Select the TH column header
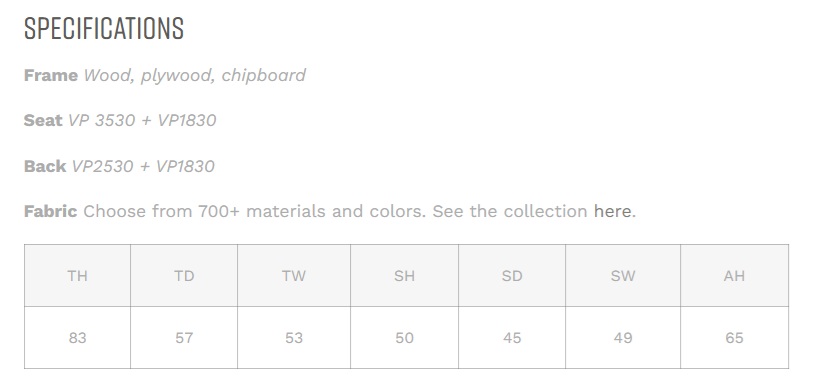814x381 pixels. point(77,276)
